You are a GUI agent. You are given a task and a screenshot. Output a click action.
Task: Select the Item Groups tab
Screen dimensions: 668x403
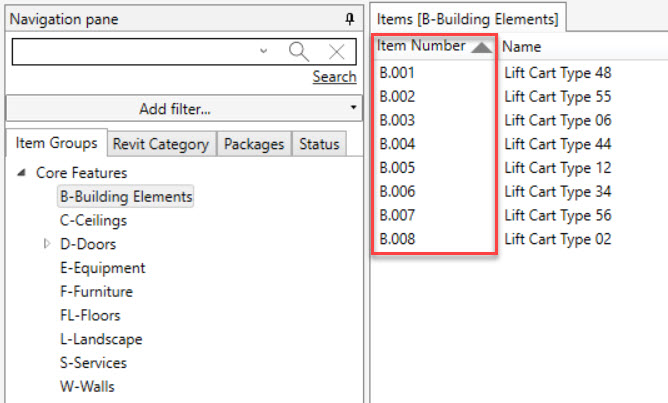coord(57,143)
